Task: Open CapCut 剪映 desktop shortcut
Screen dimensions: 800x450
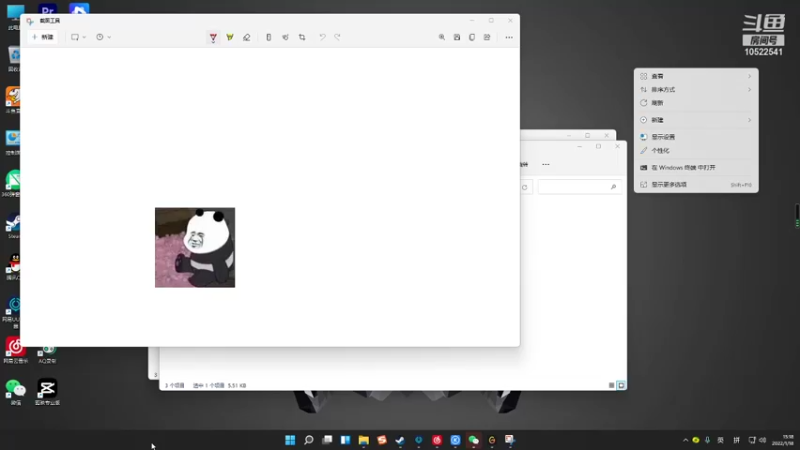Action: tap(47, 392)
